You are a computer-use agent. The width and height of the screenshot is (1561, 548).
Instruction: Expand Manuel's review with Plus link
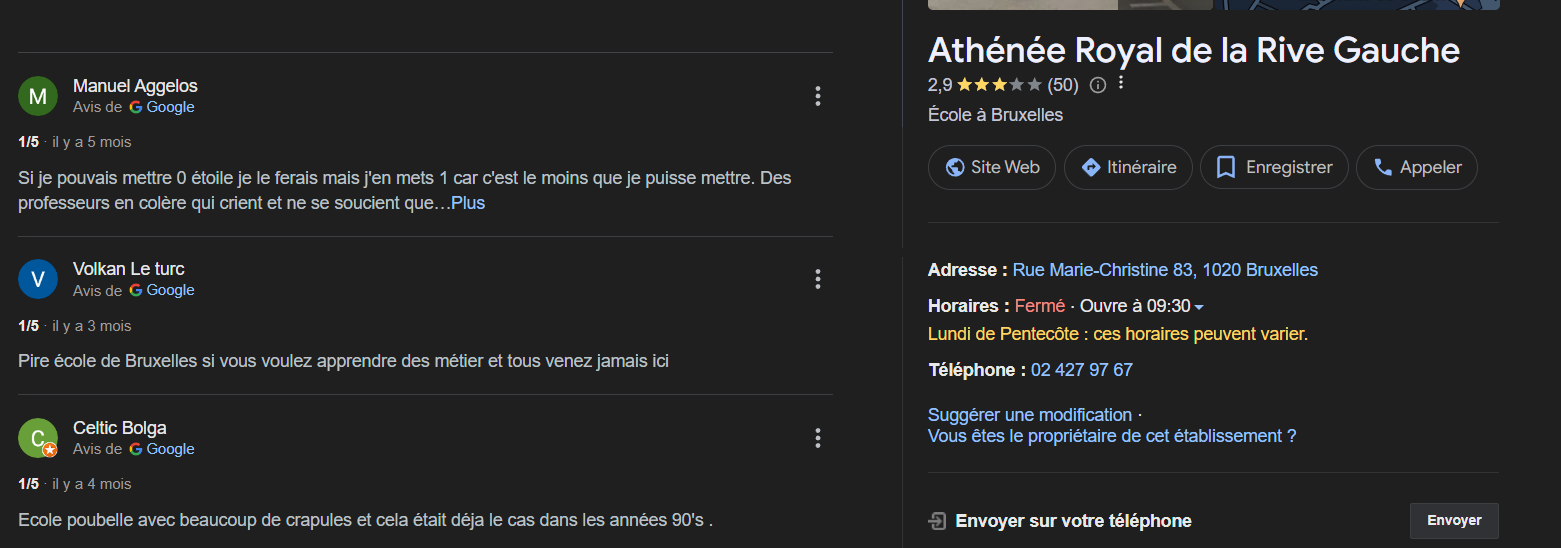(468, 203)
